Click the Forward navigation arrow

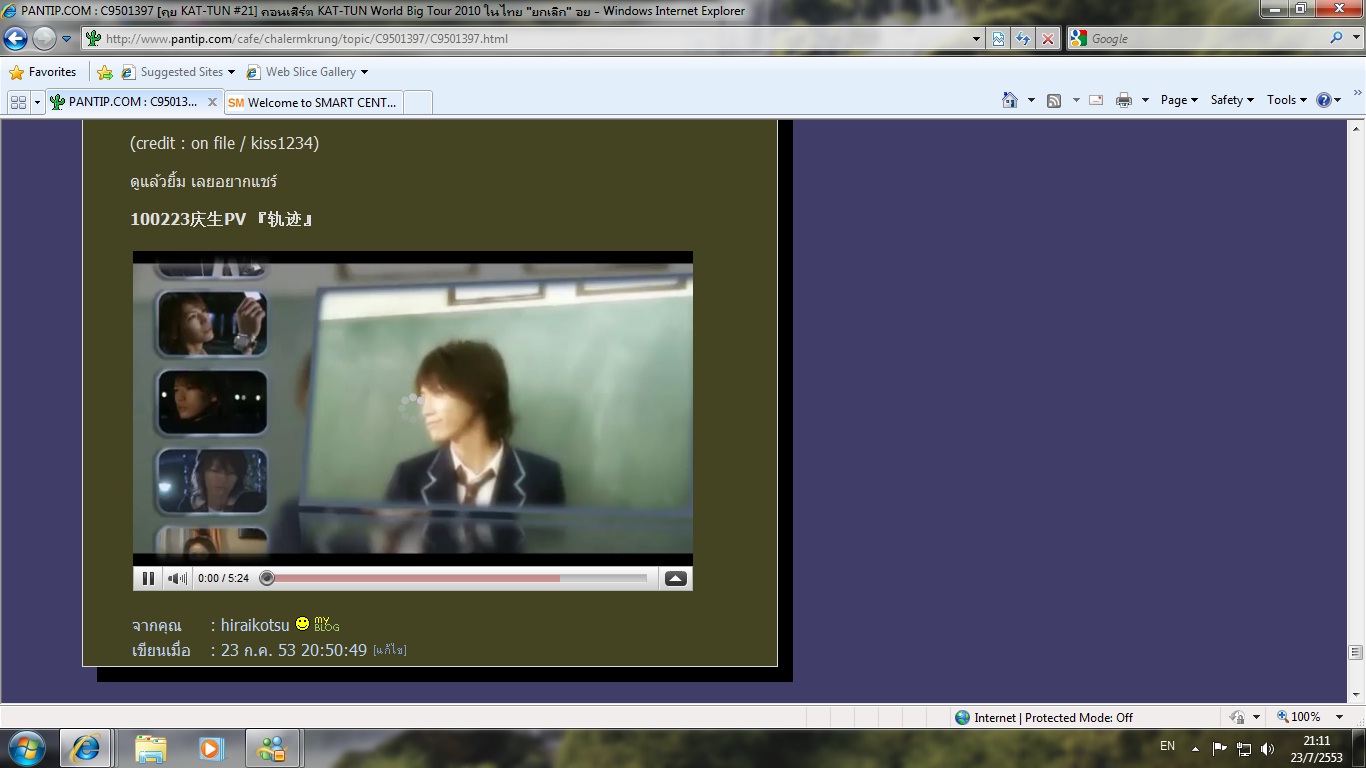pyautogui.click(x=44, y=39)
